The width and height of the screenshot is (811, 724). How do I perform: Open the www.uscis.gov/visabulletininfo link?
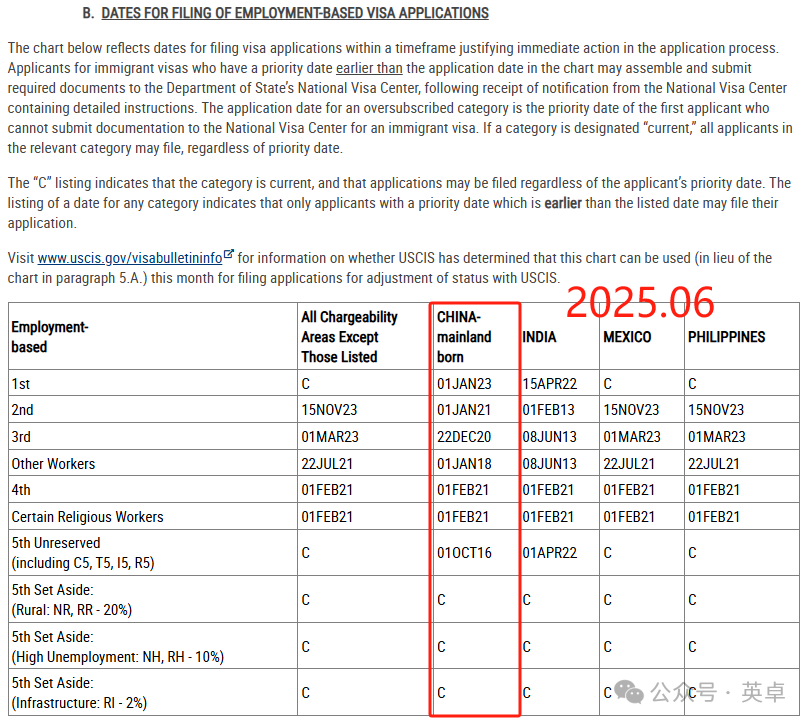[130, 258]
